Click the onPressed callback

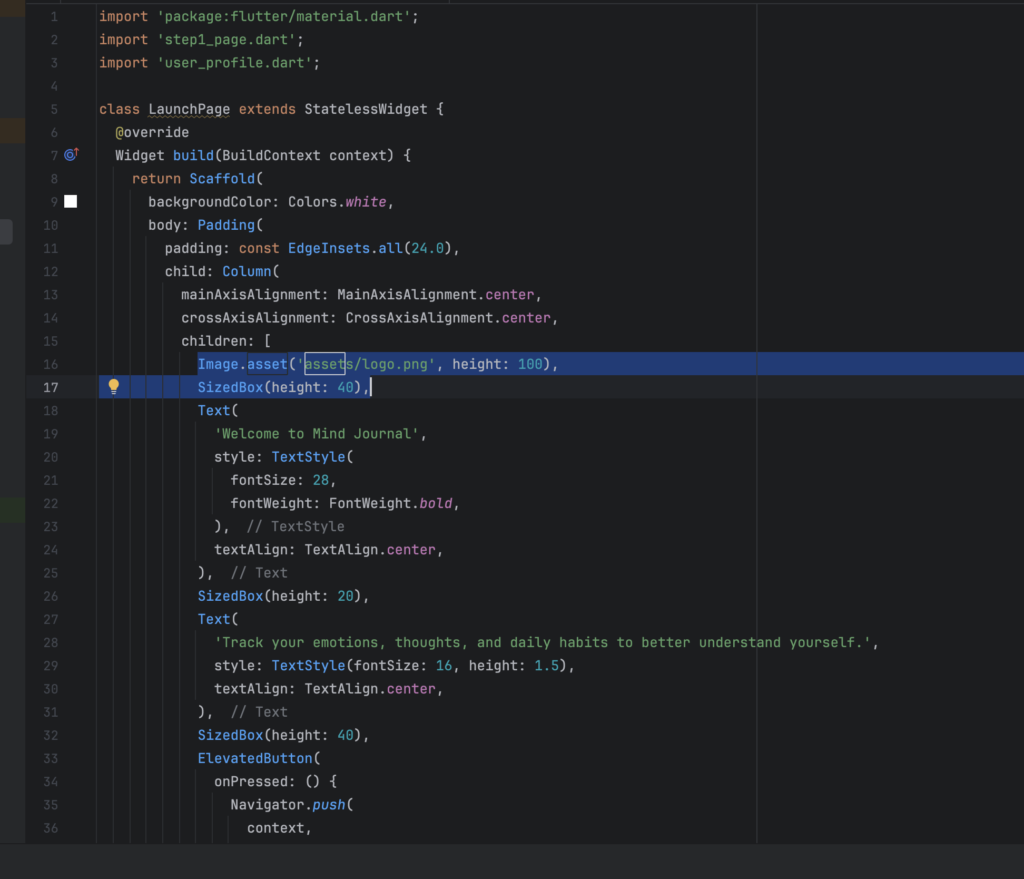click(251, 782)
